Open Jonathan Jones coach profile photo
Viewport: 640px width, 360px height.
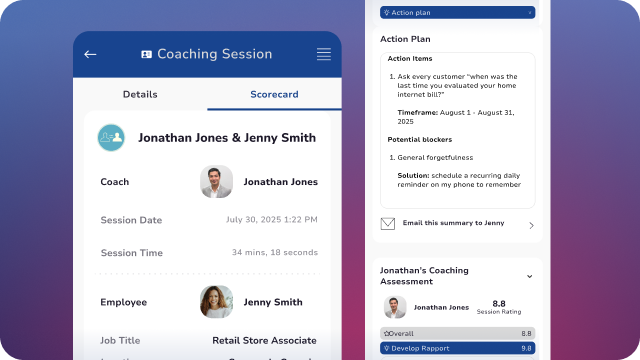[x=216, y=182]
